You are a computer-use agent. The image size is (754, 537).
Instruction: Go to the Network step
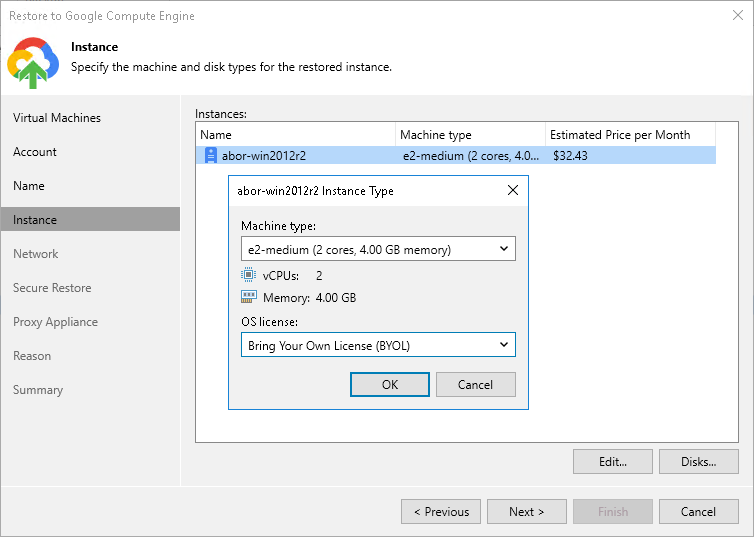point(36,254)
